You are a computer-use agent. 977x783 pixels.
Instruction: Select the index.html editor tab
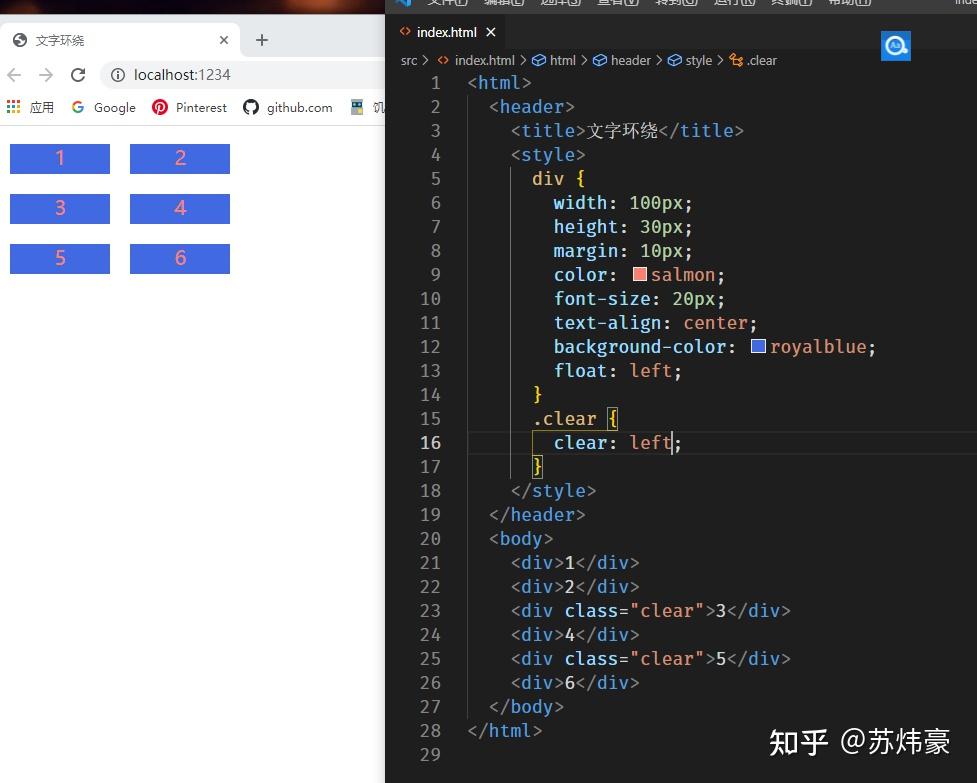pos(446,32)
